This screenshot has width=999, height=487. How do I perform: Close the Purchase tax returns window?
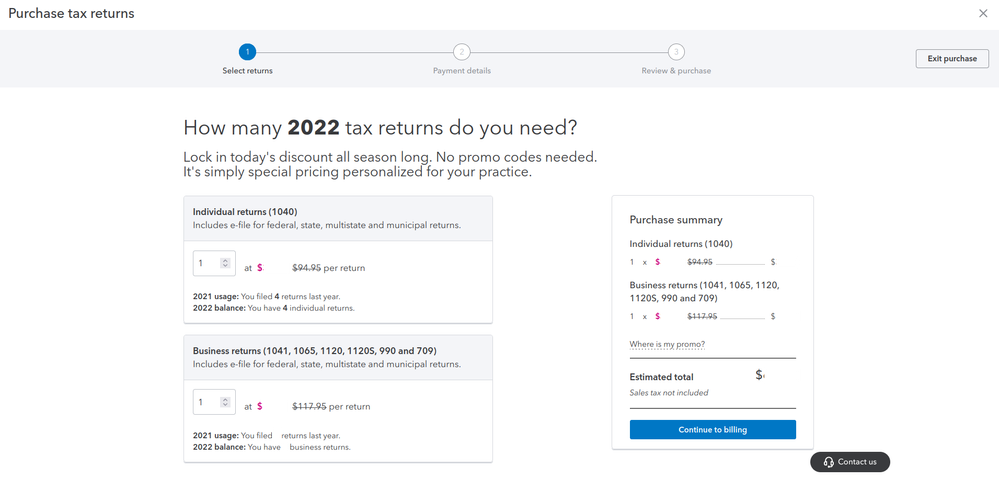click(983, 14)
